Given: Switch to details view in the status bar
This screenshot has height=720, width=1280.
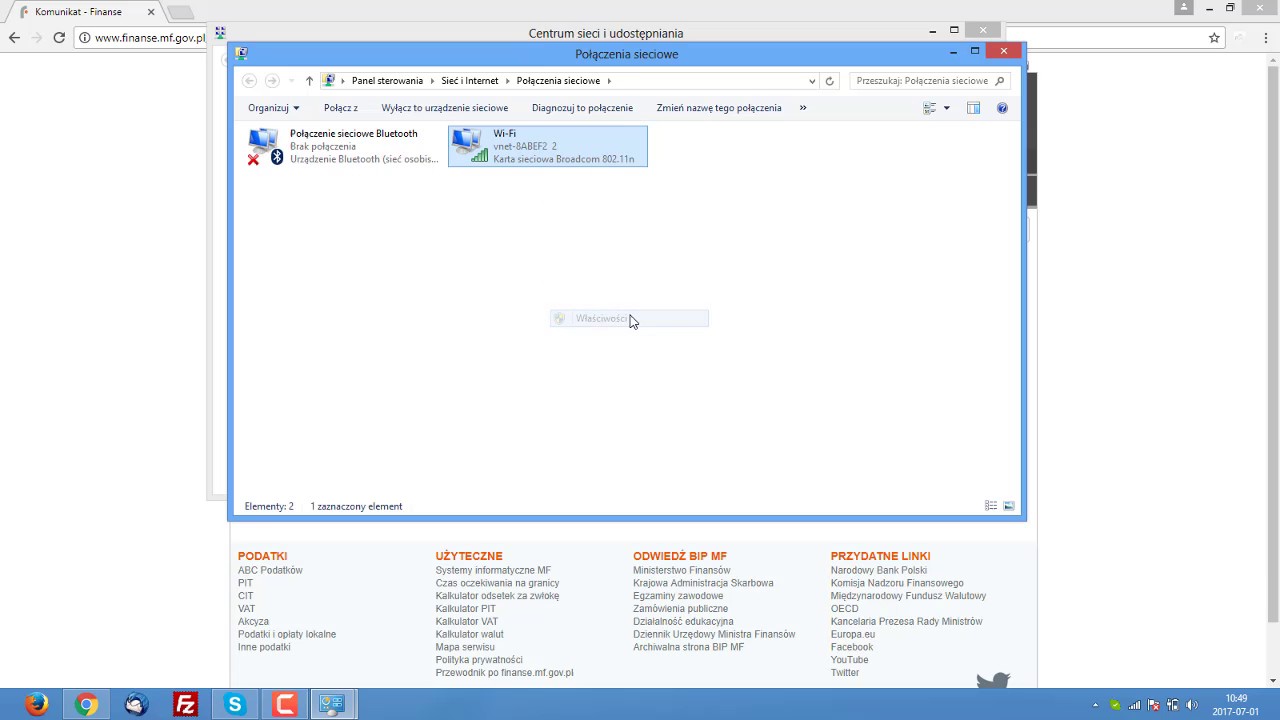Looking at the screenshot, I should pos(991,506).
